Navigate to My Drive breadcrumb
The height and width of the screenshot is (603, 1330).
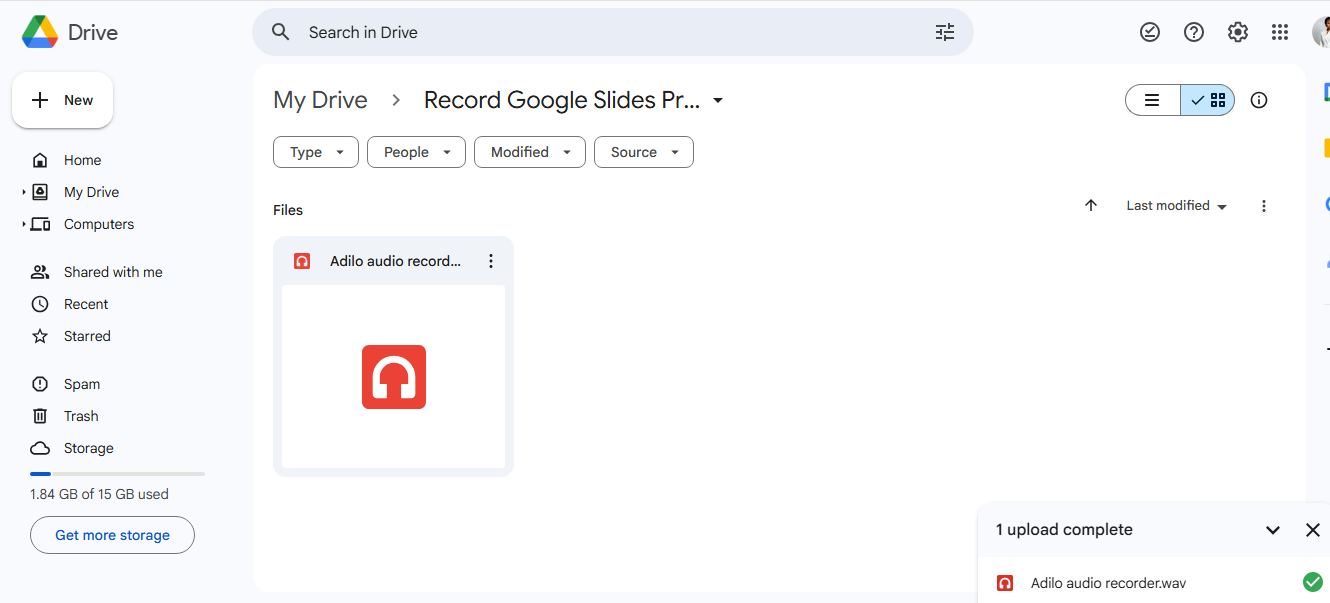(x=320, y=100)
